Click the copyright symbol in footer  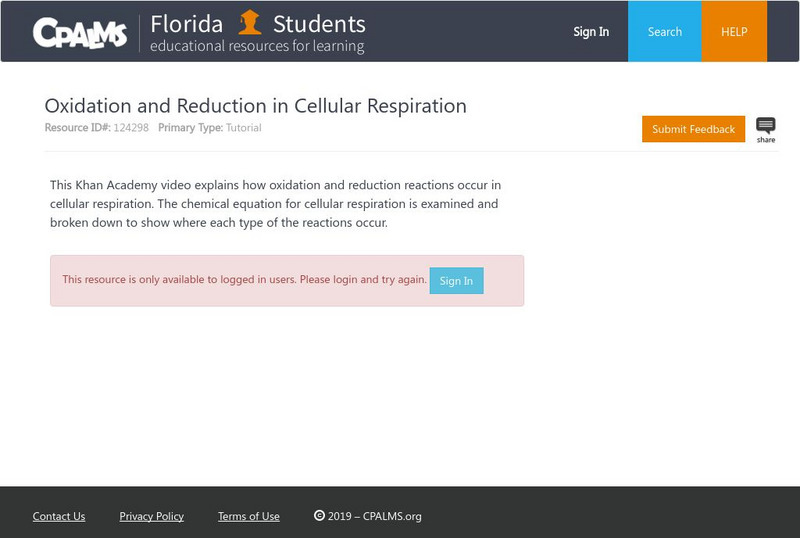(319, 516)
